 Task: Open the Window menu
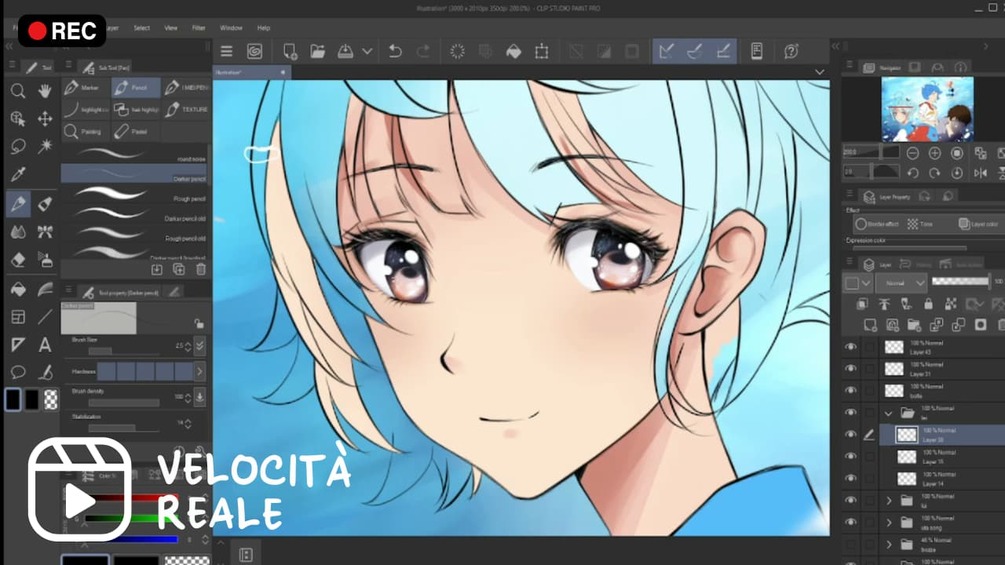click(231, 28)
